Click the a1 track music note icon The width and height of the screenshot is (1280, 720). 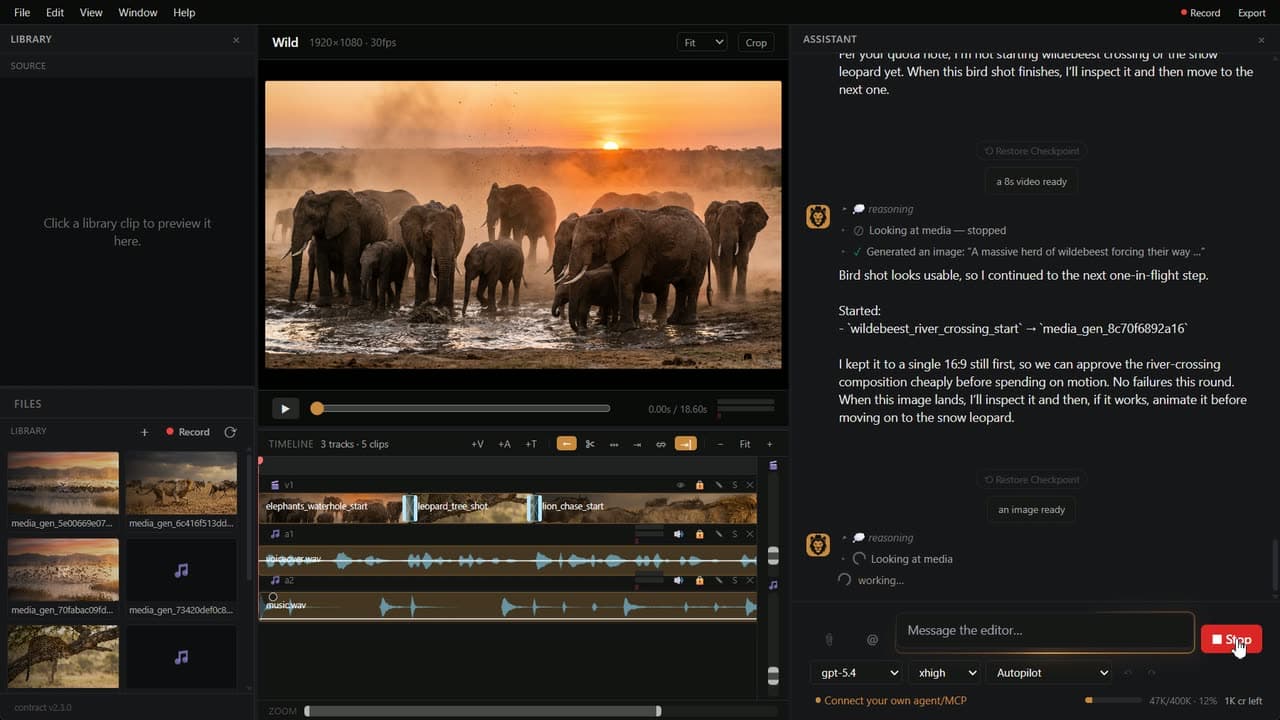275,534
